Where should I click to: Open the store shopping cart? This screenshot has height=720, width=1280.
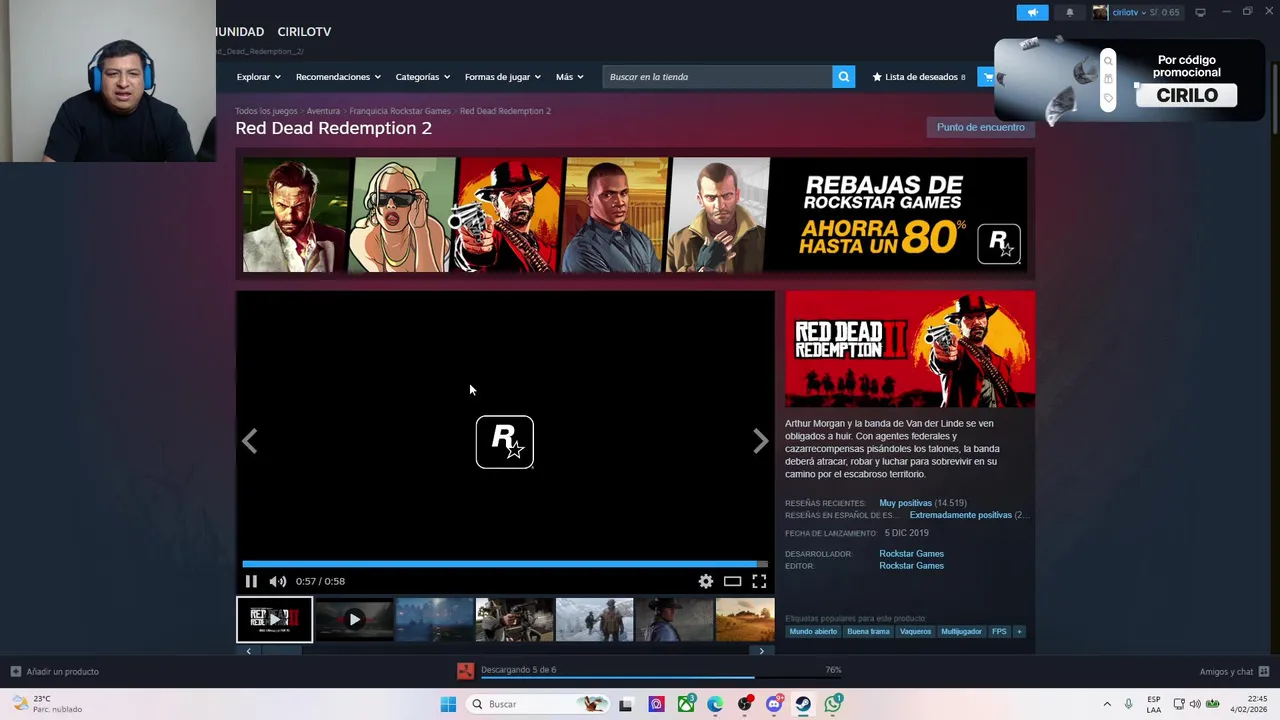[x=987, y=77]
